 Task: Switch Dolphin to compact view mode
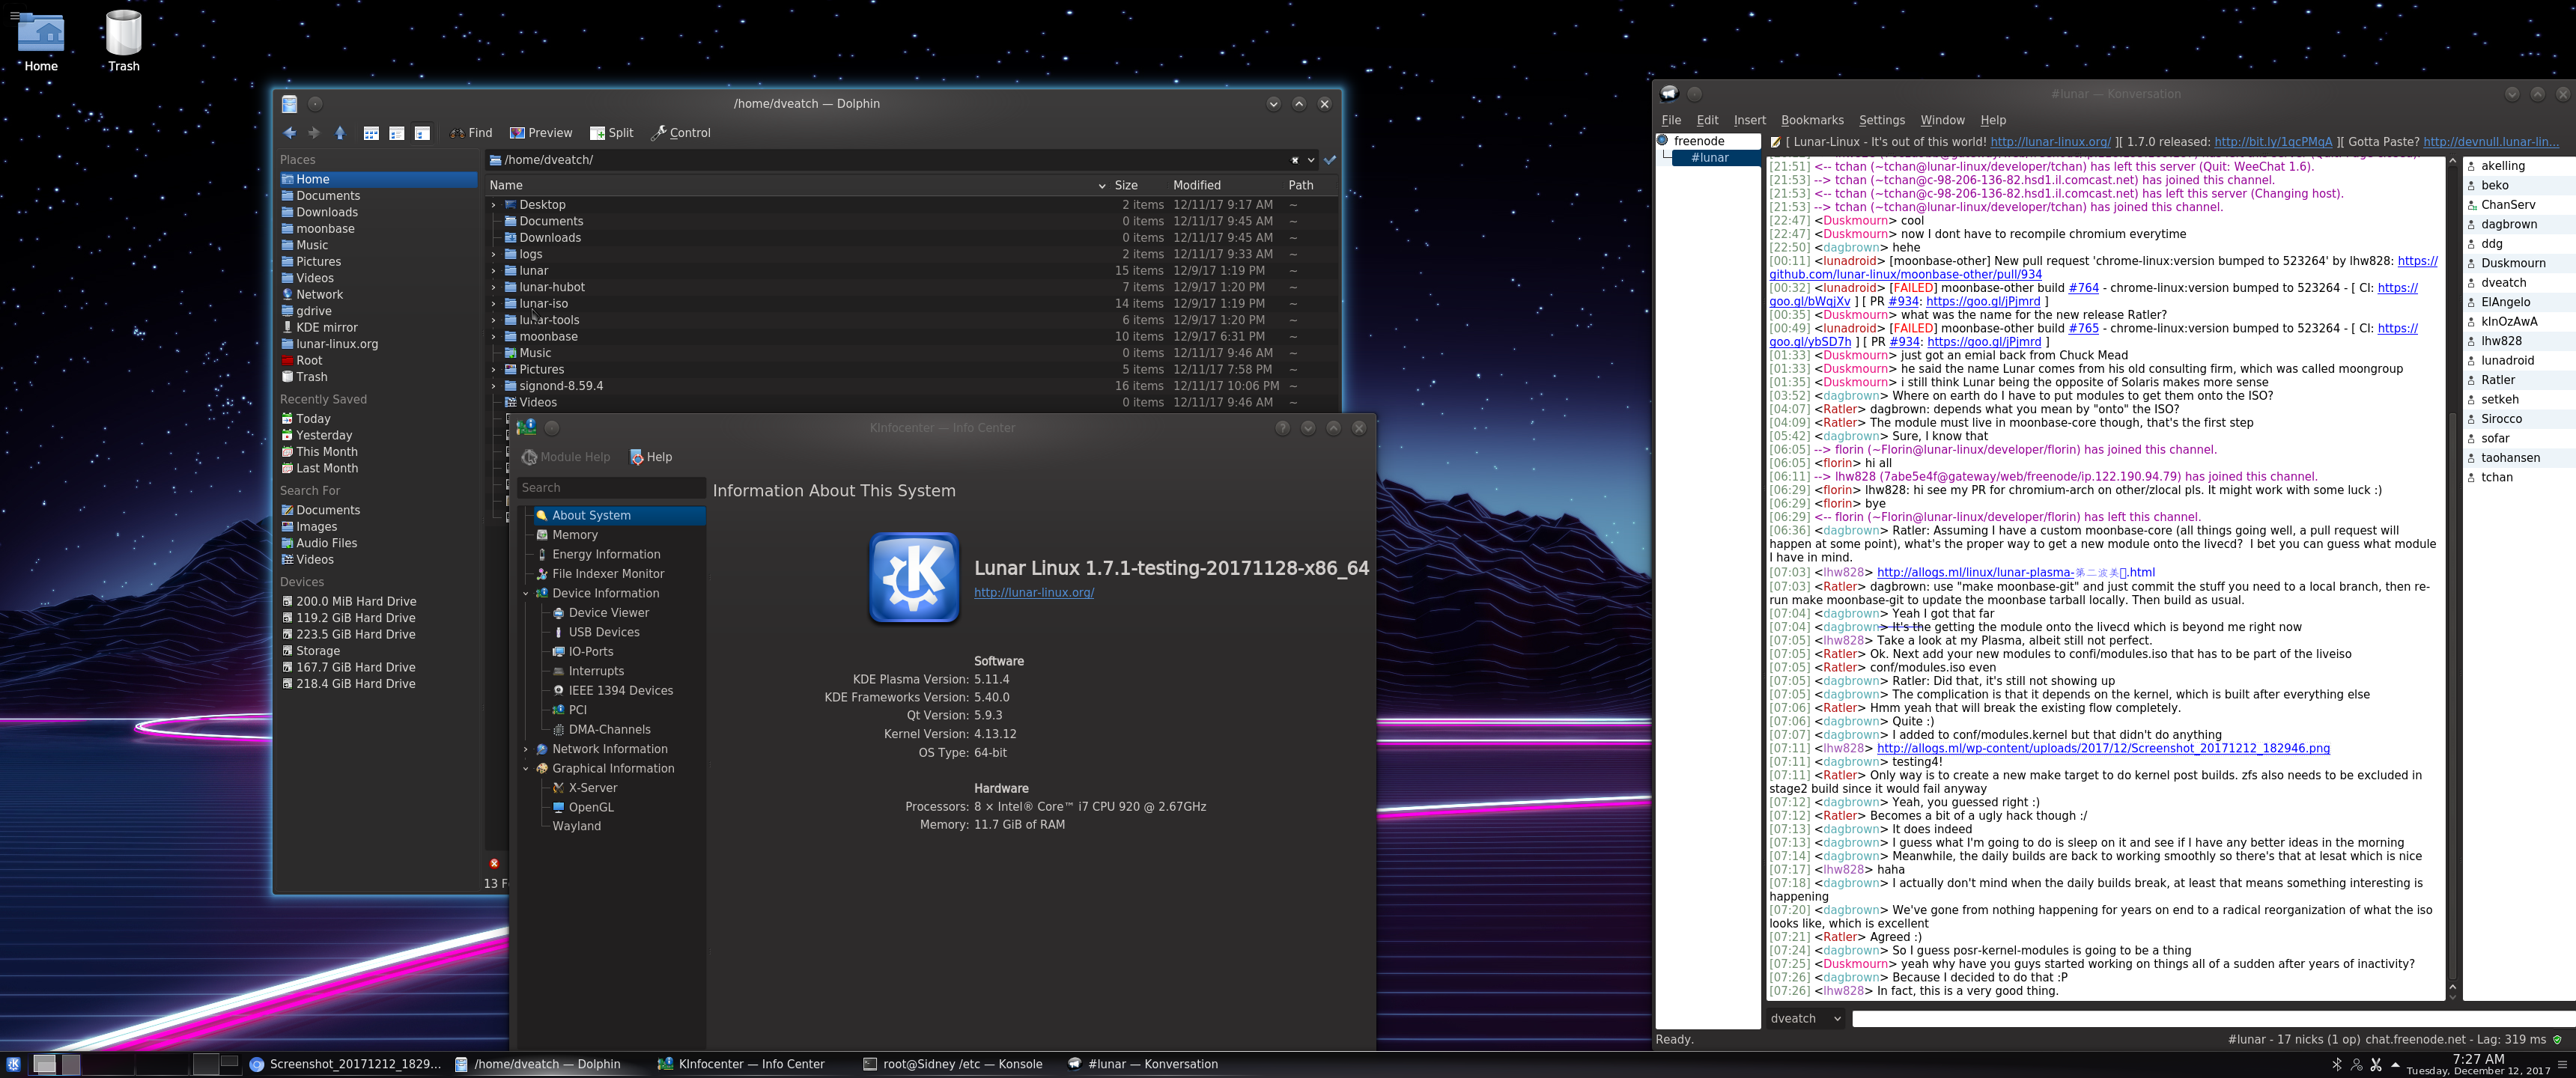pyautogui.click(x=397, y=133)
